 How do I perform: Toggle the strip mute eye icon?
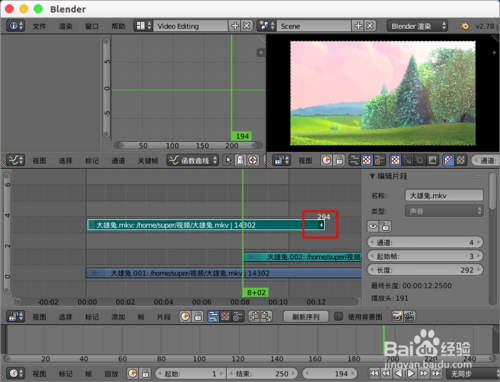click(x=373, y=227)
